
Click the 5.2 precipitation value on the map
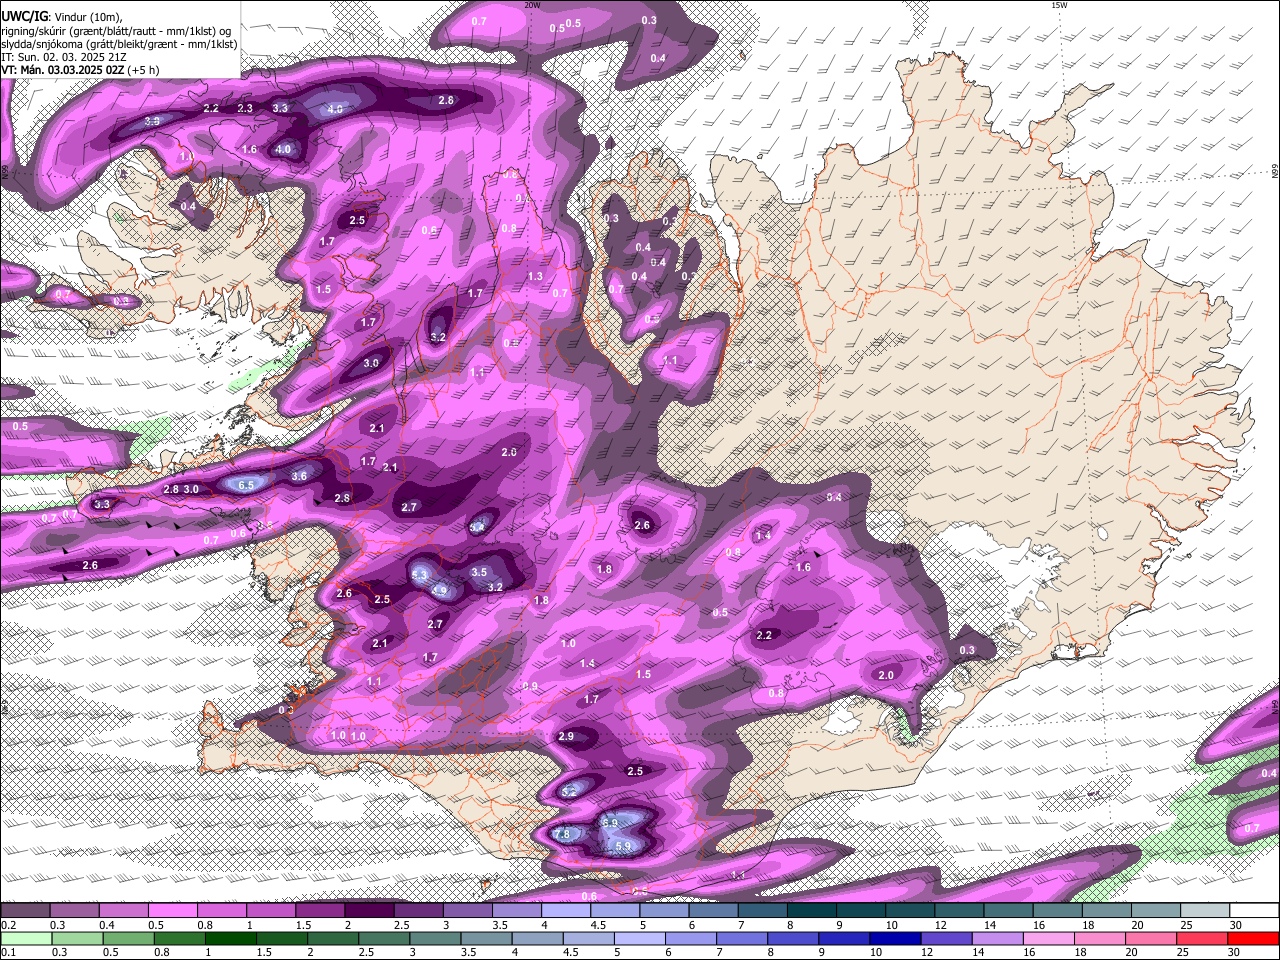568,791
